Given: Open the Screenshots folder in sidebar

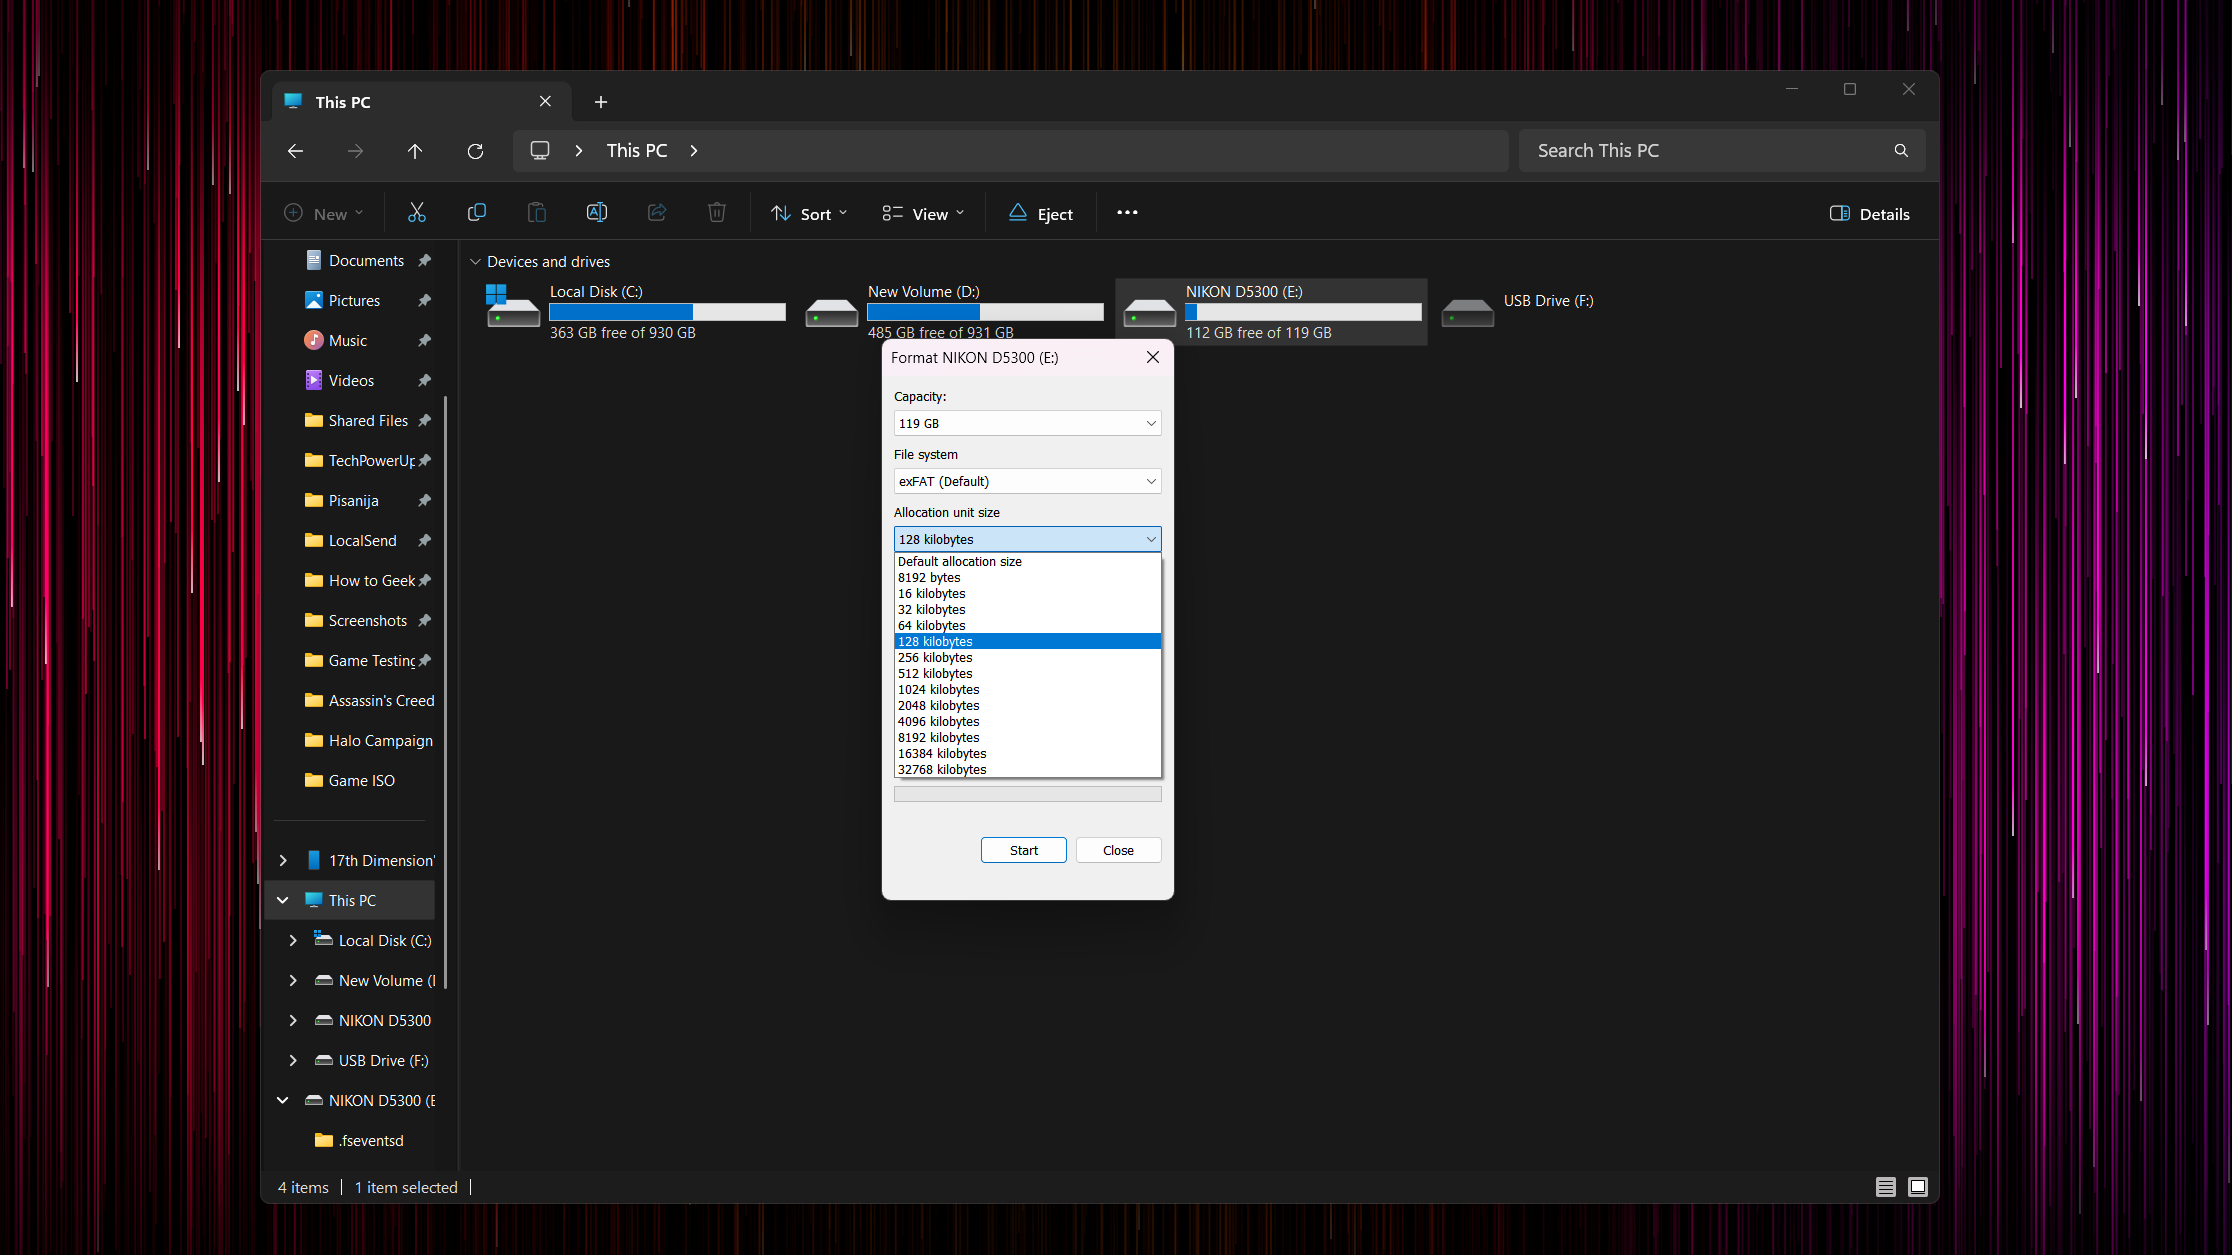Looking at the screenshot, I should [x=367, y=621].
